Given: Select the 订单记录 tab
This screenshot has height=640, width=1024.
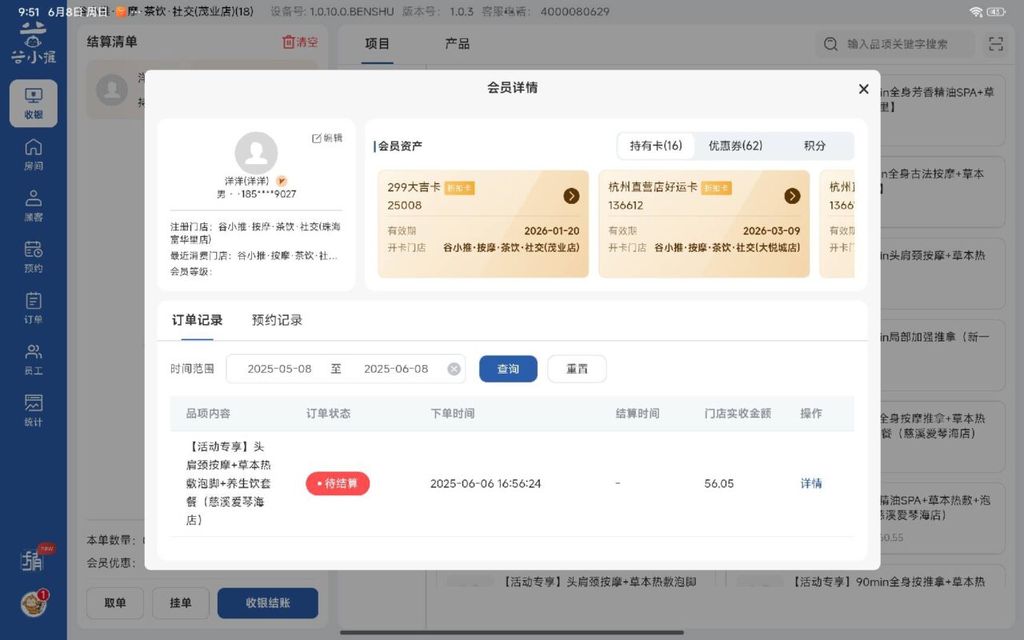Looking at the screenshot, I should tap(197, 320).
